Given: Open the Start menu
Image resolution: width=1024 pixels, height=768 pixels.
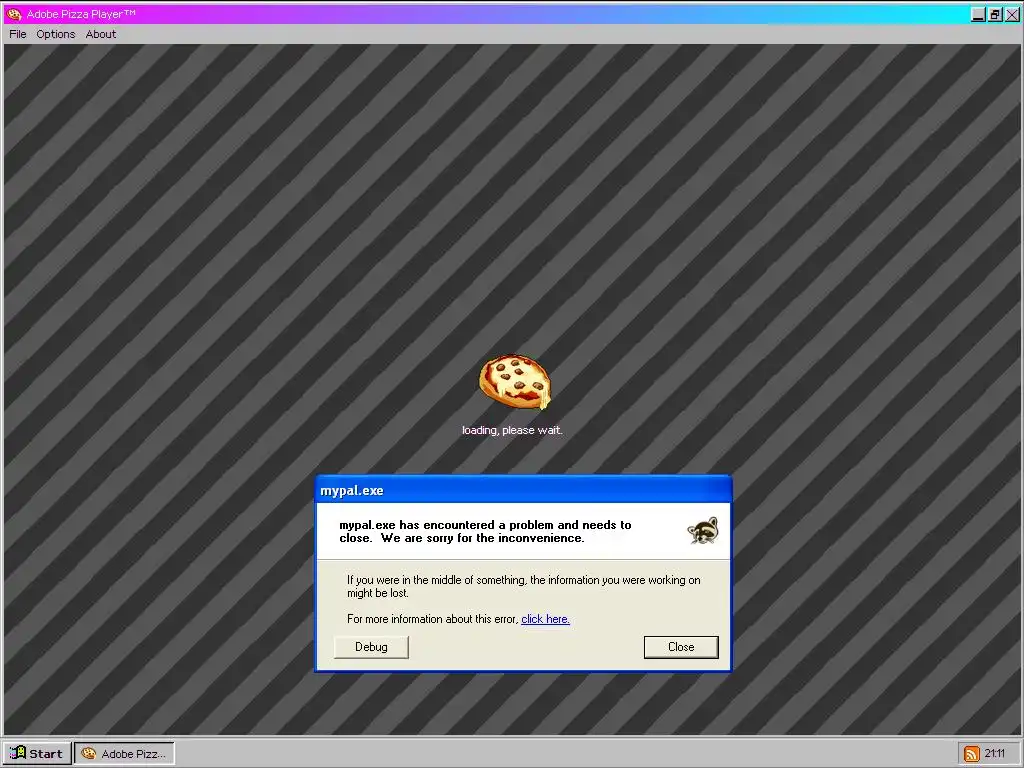Looking at the screenshot, I should click(37, 754).
